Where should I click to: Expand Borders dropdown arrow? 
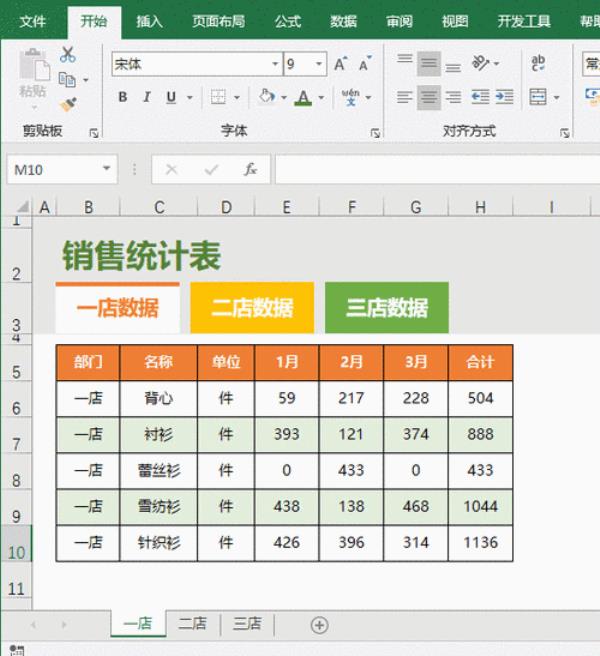pyautogui.click(x=237, y=97)
